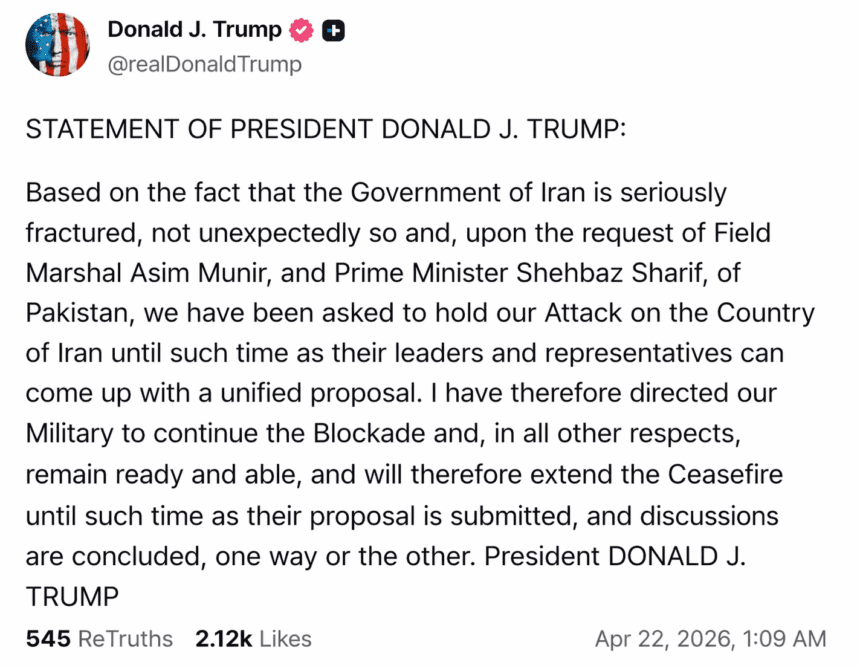Image resolution: width=860 pixels, height=668 pixels.
Task: Click the blue verified checkmark badge
Action: (299, 29)
